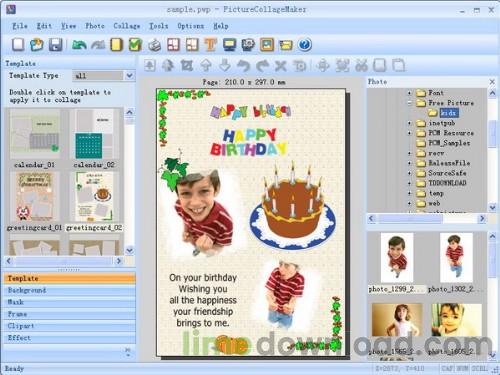Select the birthday cake clipart on canvas

[x=293, y=205]
